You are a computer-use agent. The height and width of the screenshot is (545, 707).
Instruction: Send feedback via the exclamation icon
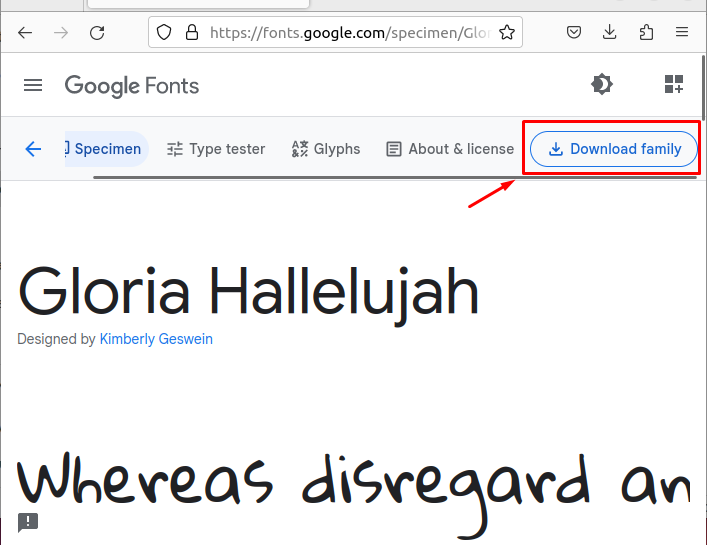(x=28, y=522)
